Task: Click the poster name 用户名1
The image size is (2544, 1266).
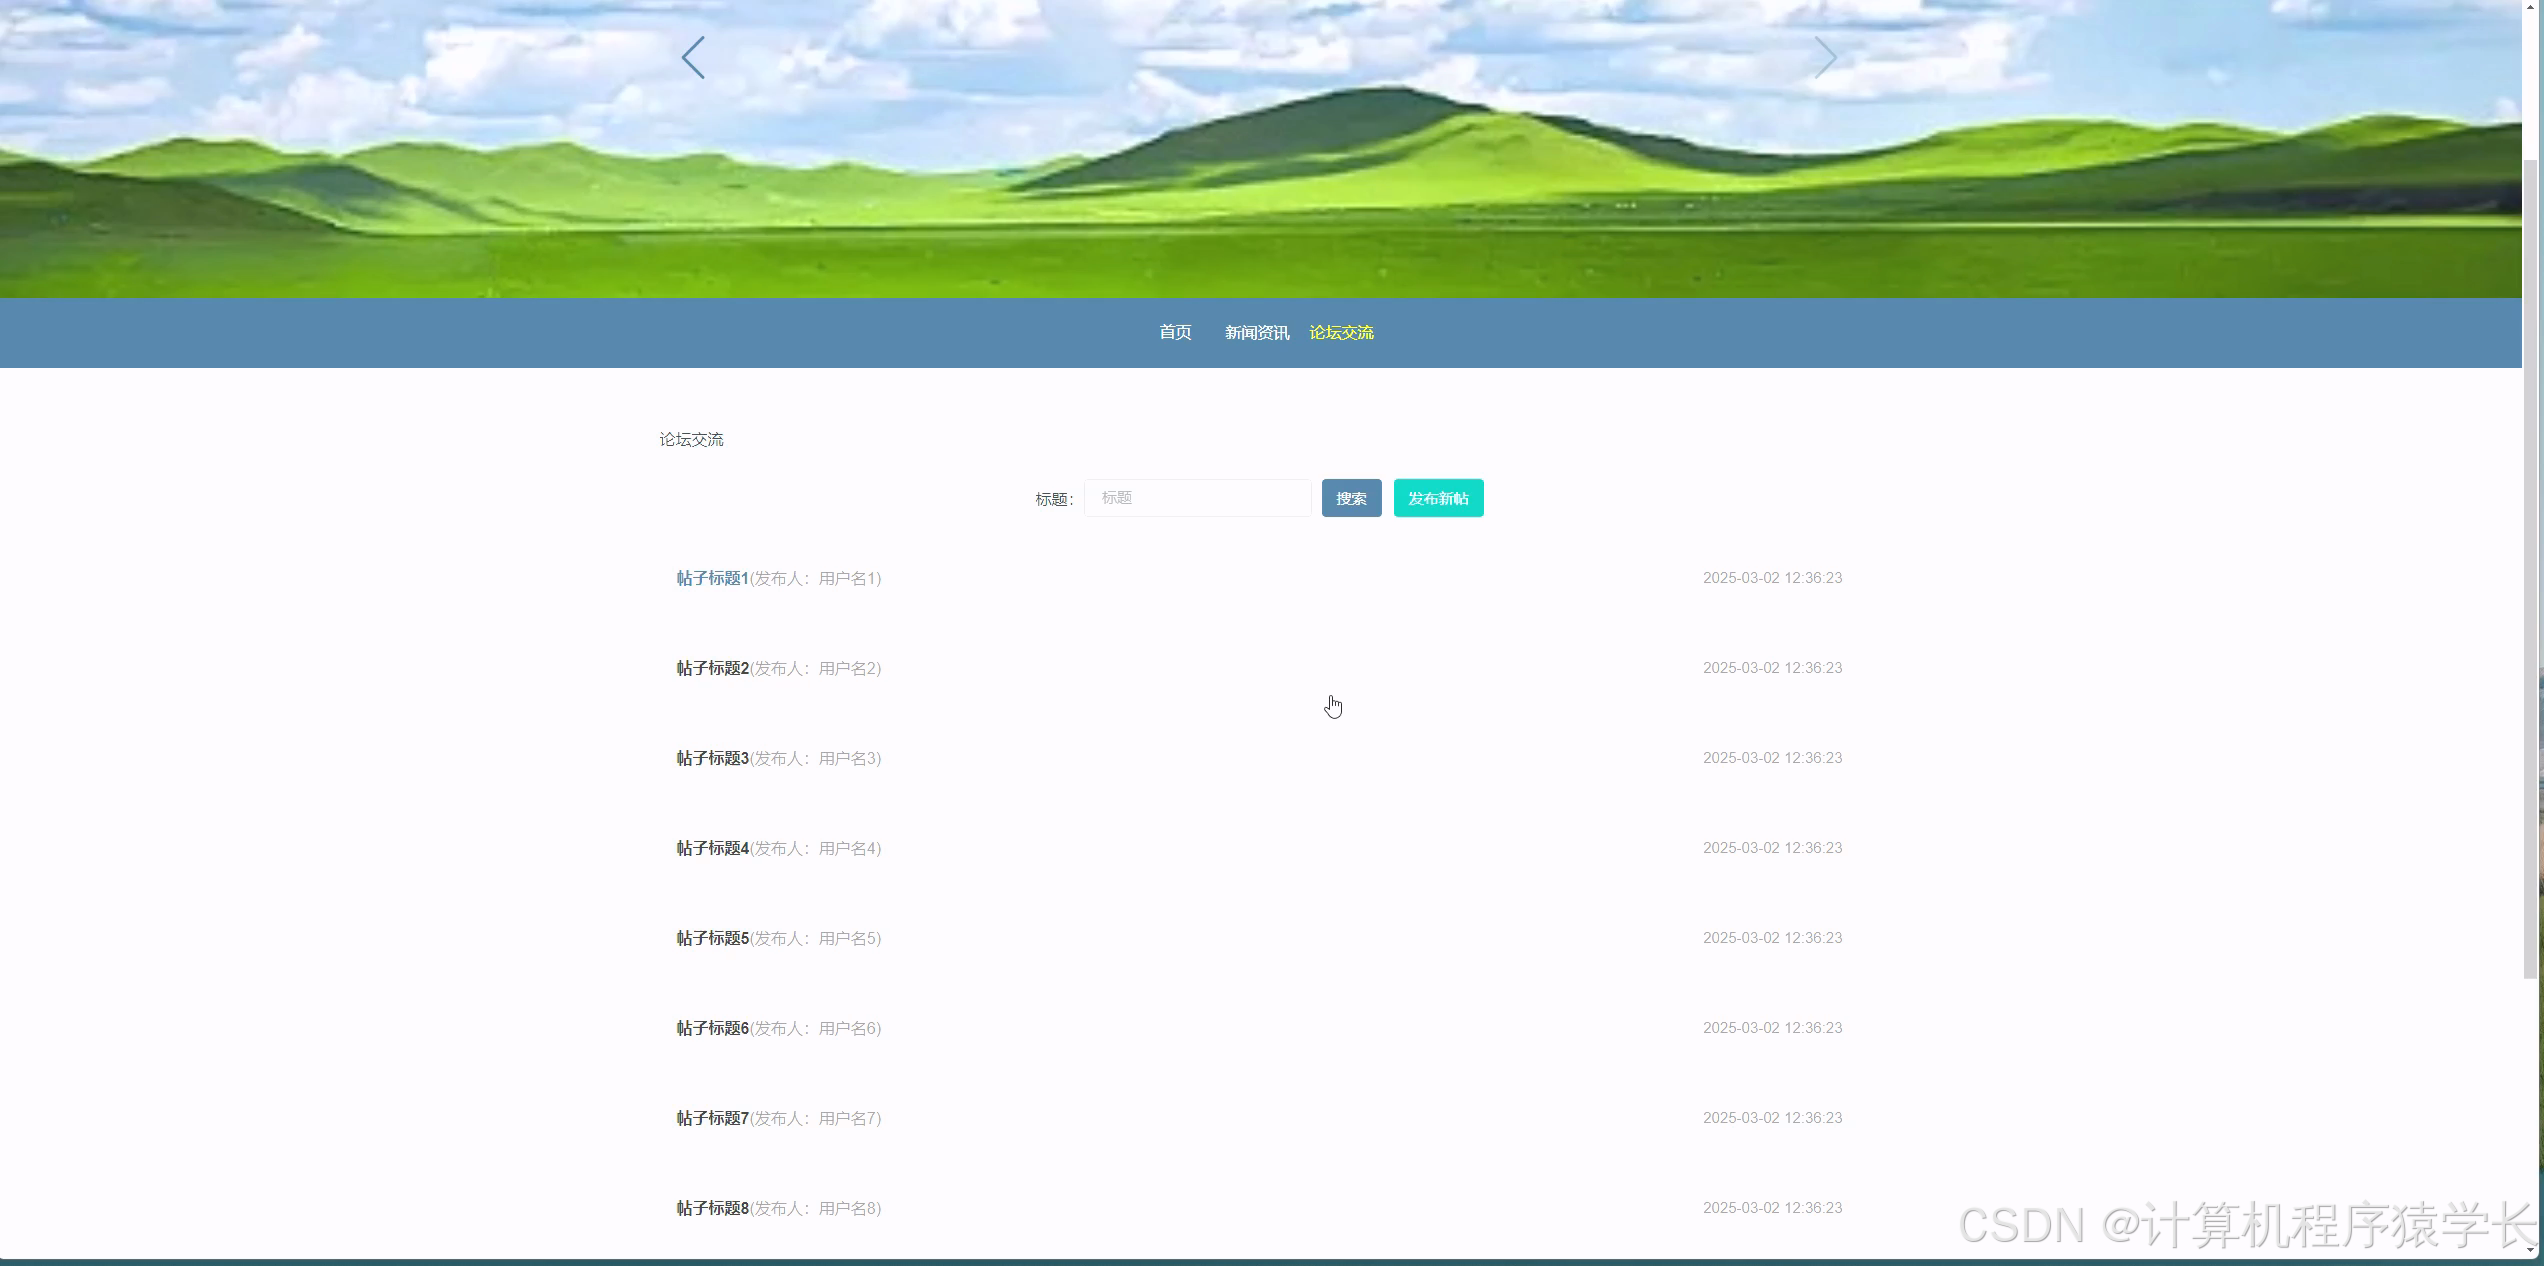Action: [x=848, y=578]
